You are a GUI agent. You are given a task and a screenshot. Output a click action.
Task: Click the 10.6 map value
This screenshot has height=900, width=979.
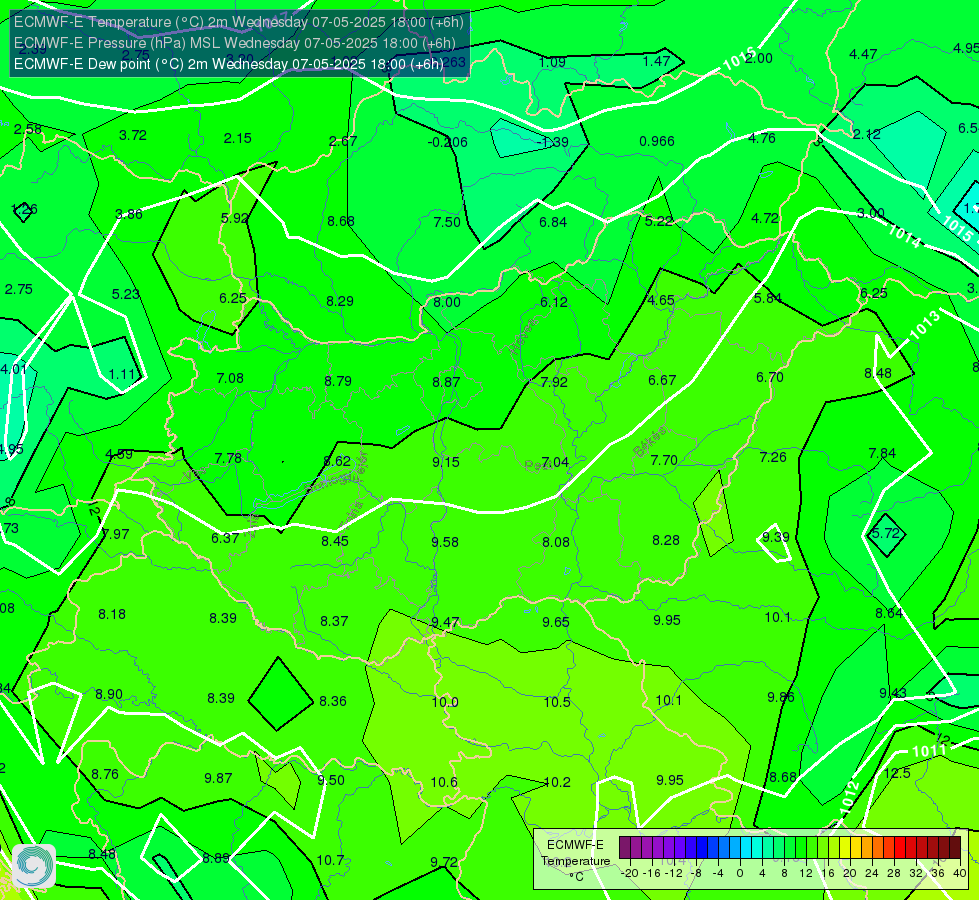tap(444, 782)
